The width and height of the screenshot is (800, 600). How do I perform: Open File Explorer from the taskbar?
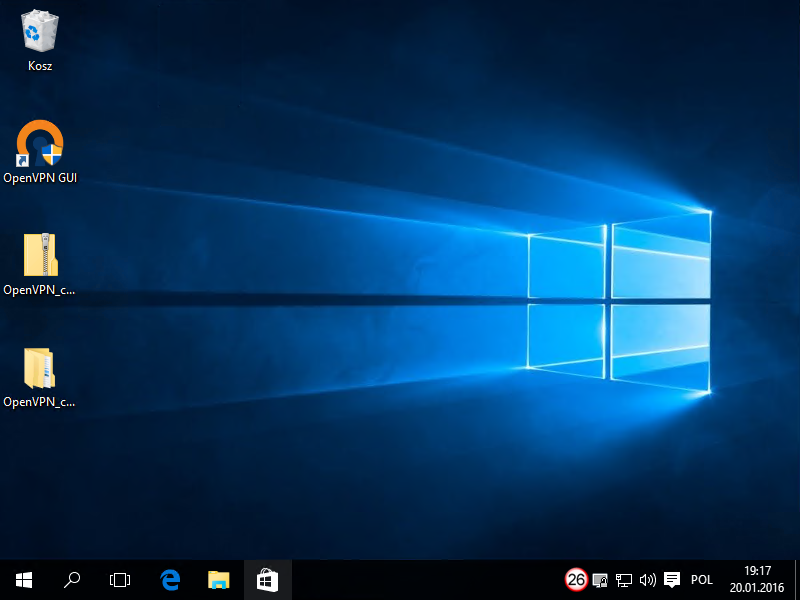click(x=218, y=580)
